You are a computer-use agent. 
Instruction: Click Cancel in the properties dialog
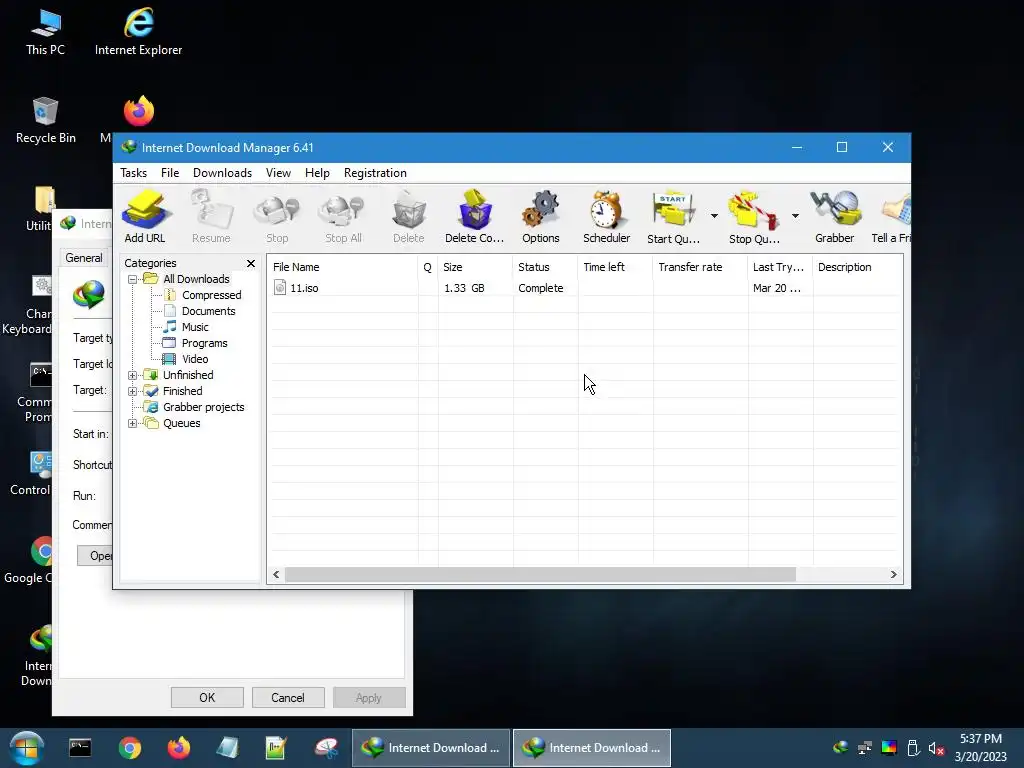[x=288, y=697]
